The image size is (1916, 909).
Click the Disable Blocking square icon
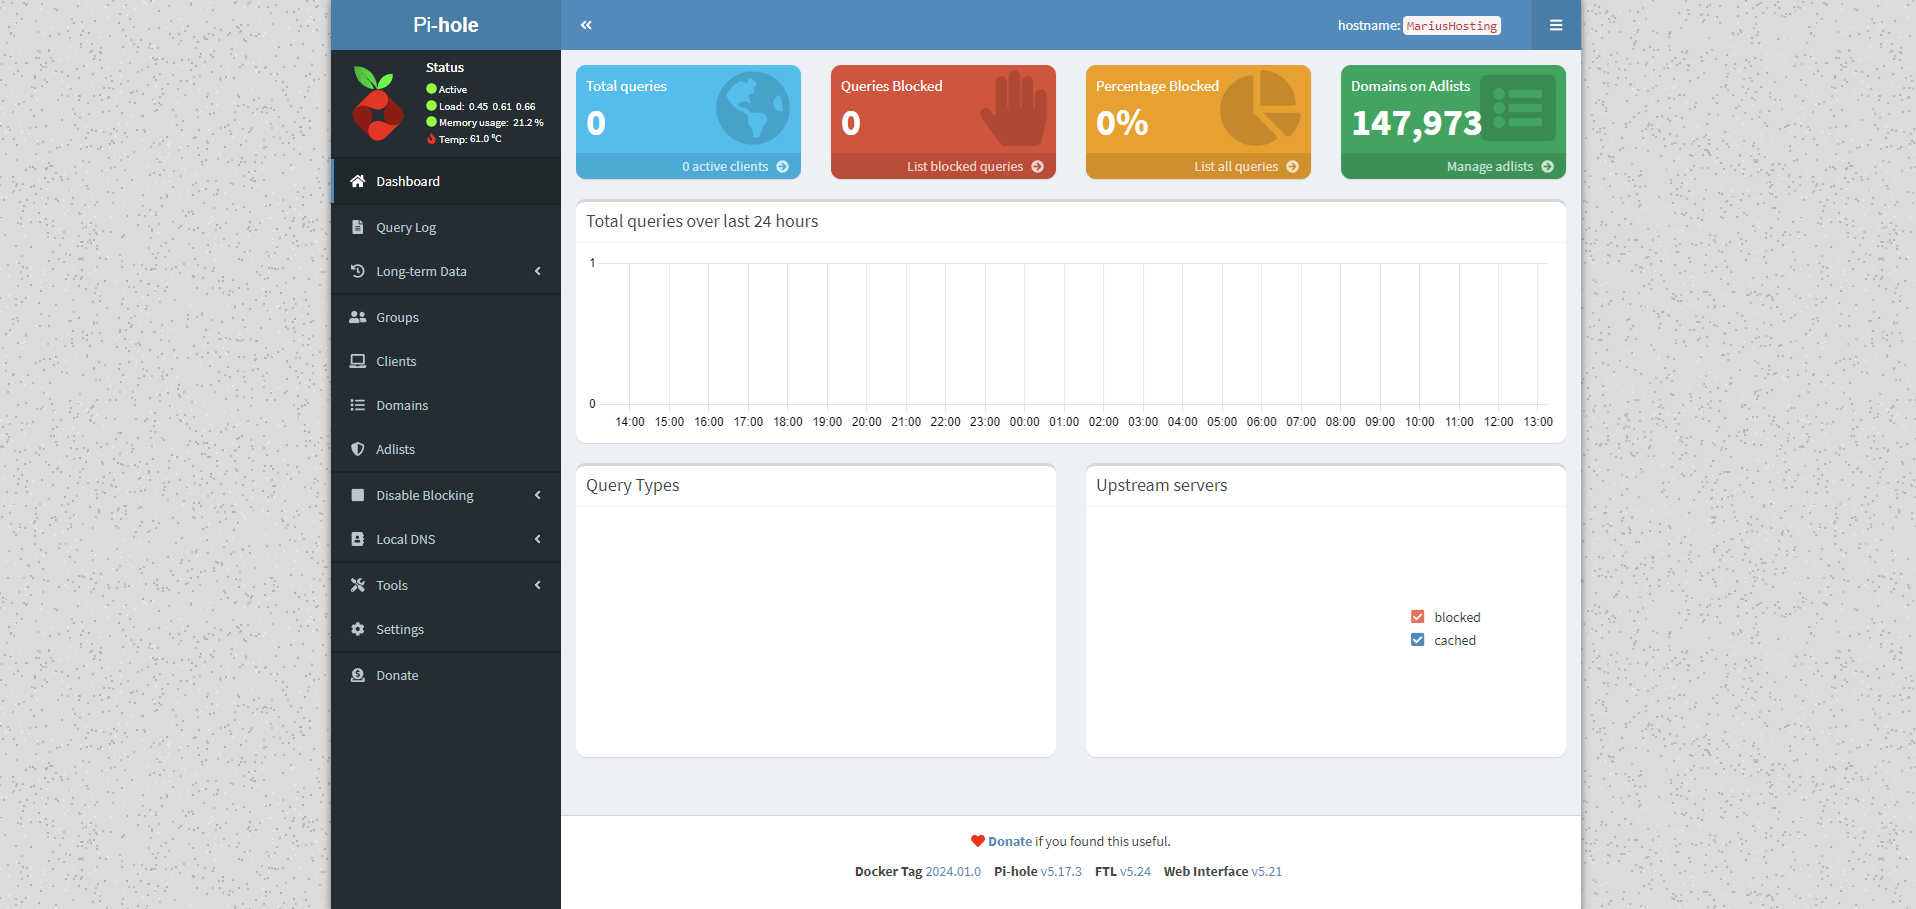click(x=357, y=495)
